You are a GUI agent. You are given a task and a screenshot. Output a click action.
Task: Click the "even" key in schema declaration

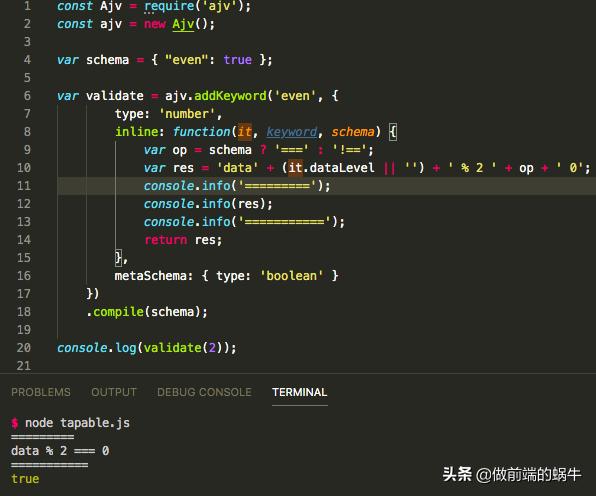(x=187, y=60)
